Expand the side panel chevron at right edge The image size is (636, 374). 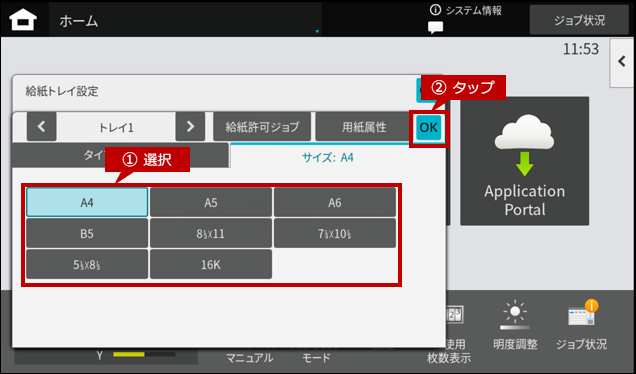tap(622, 62)
